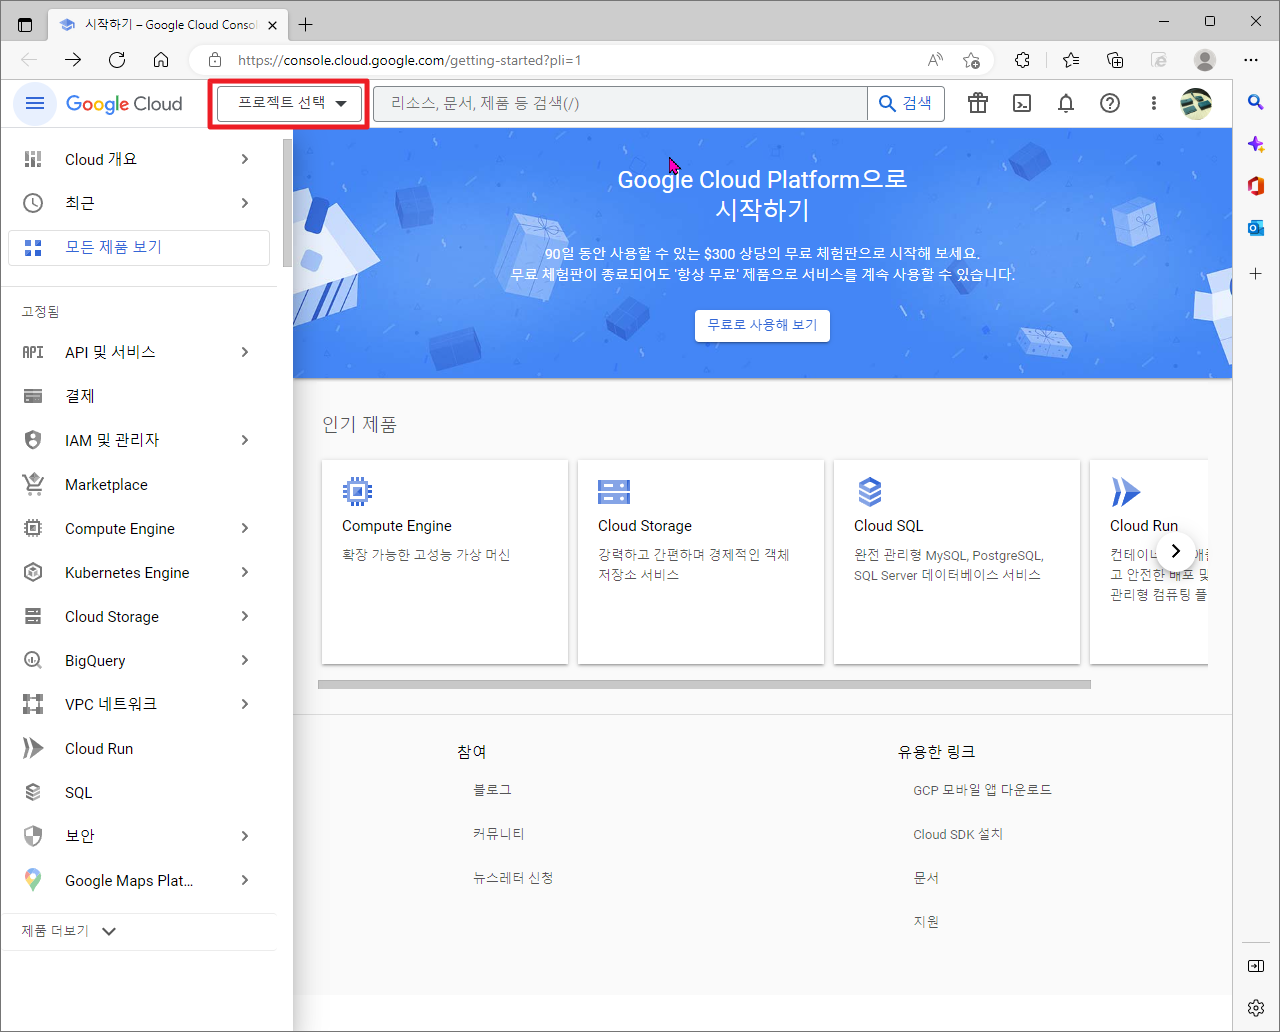Open Marketplace menu item
The image size is (1280, 1032).
[139, 484]
